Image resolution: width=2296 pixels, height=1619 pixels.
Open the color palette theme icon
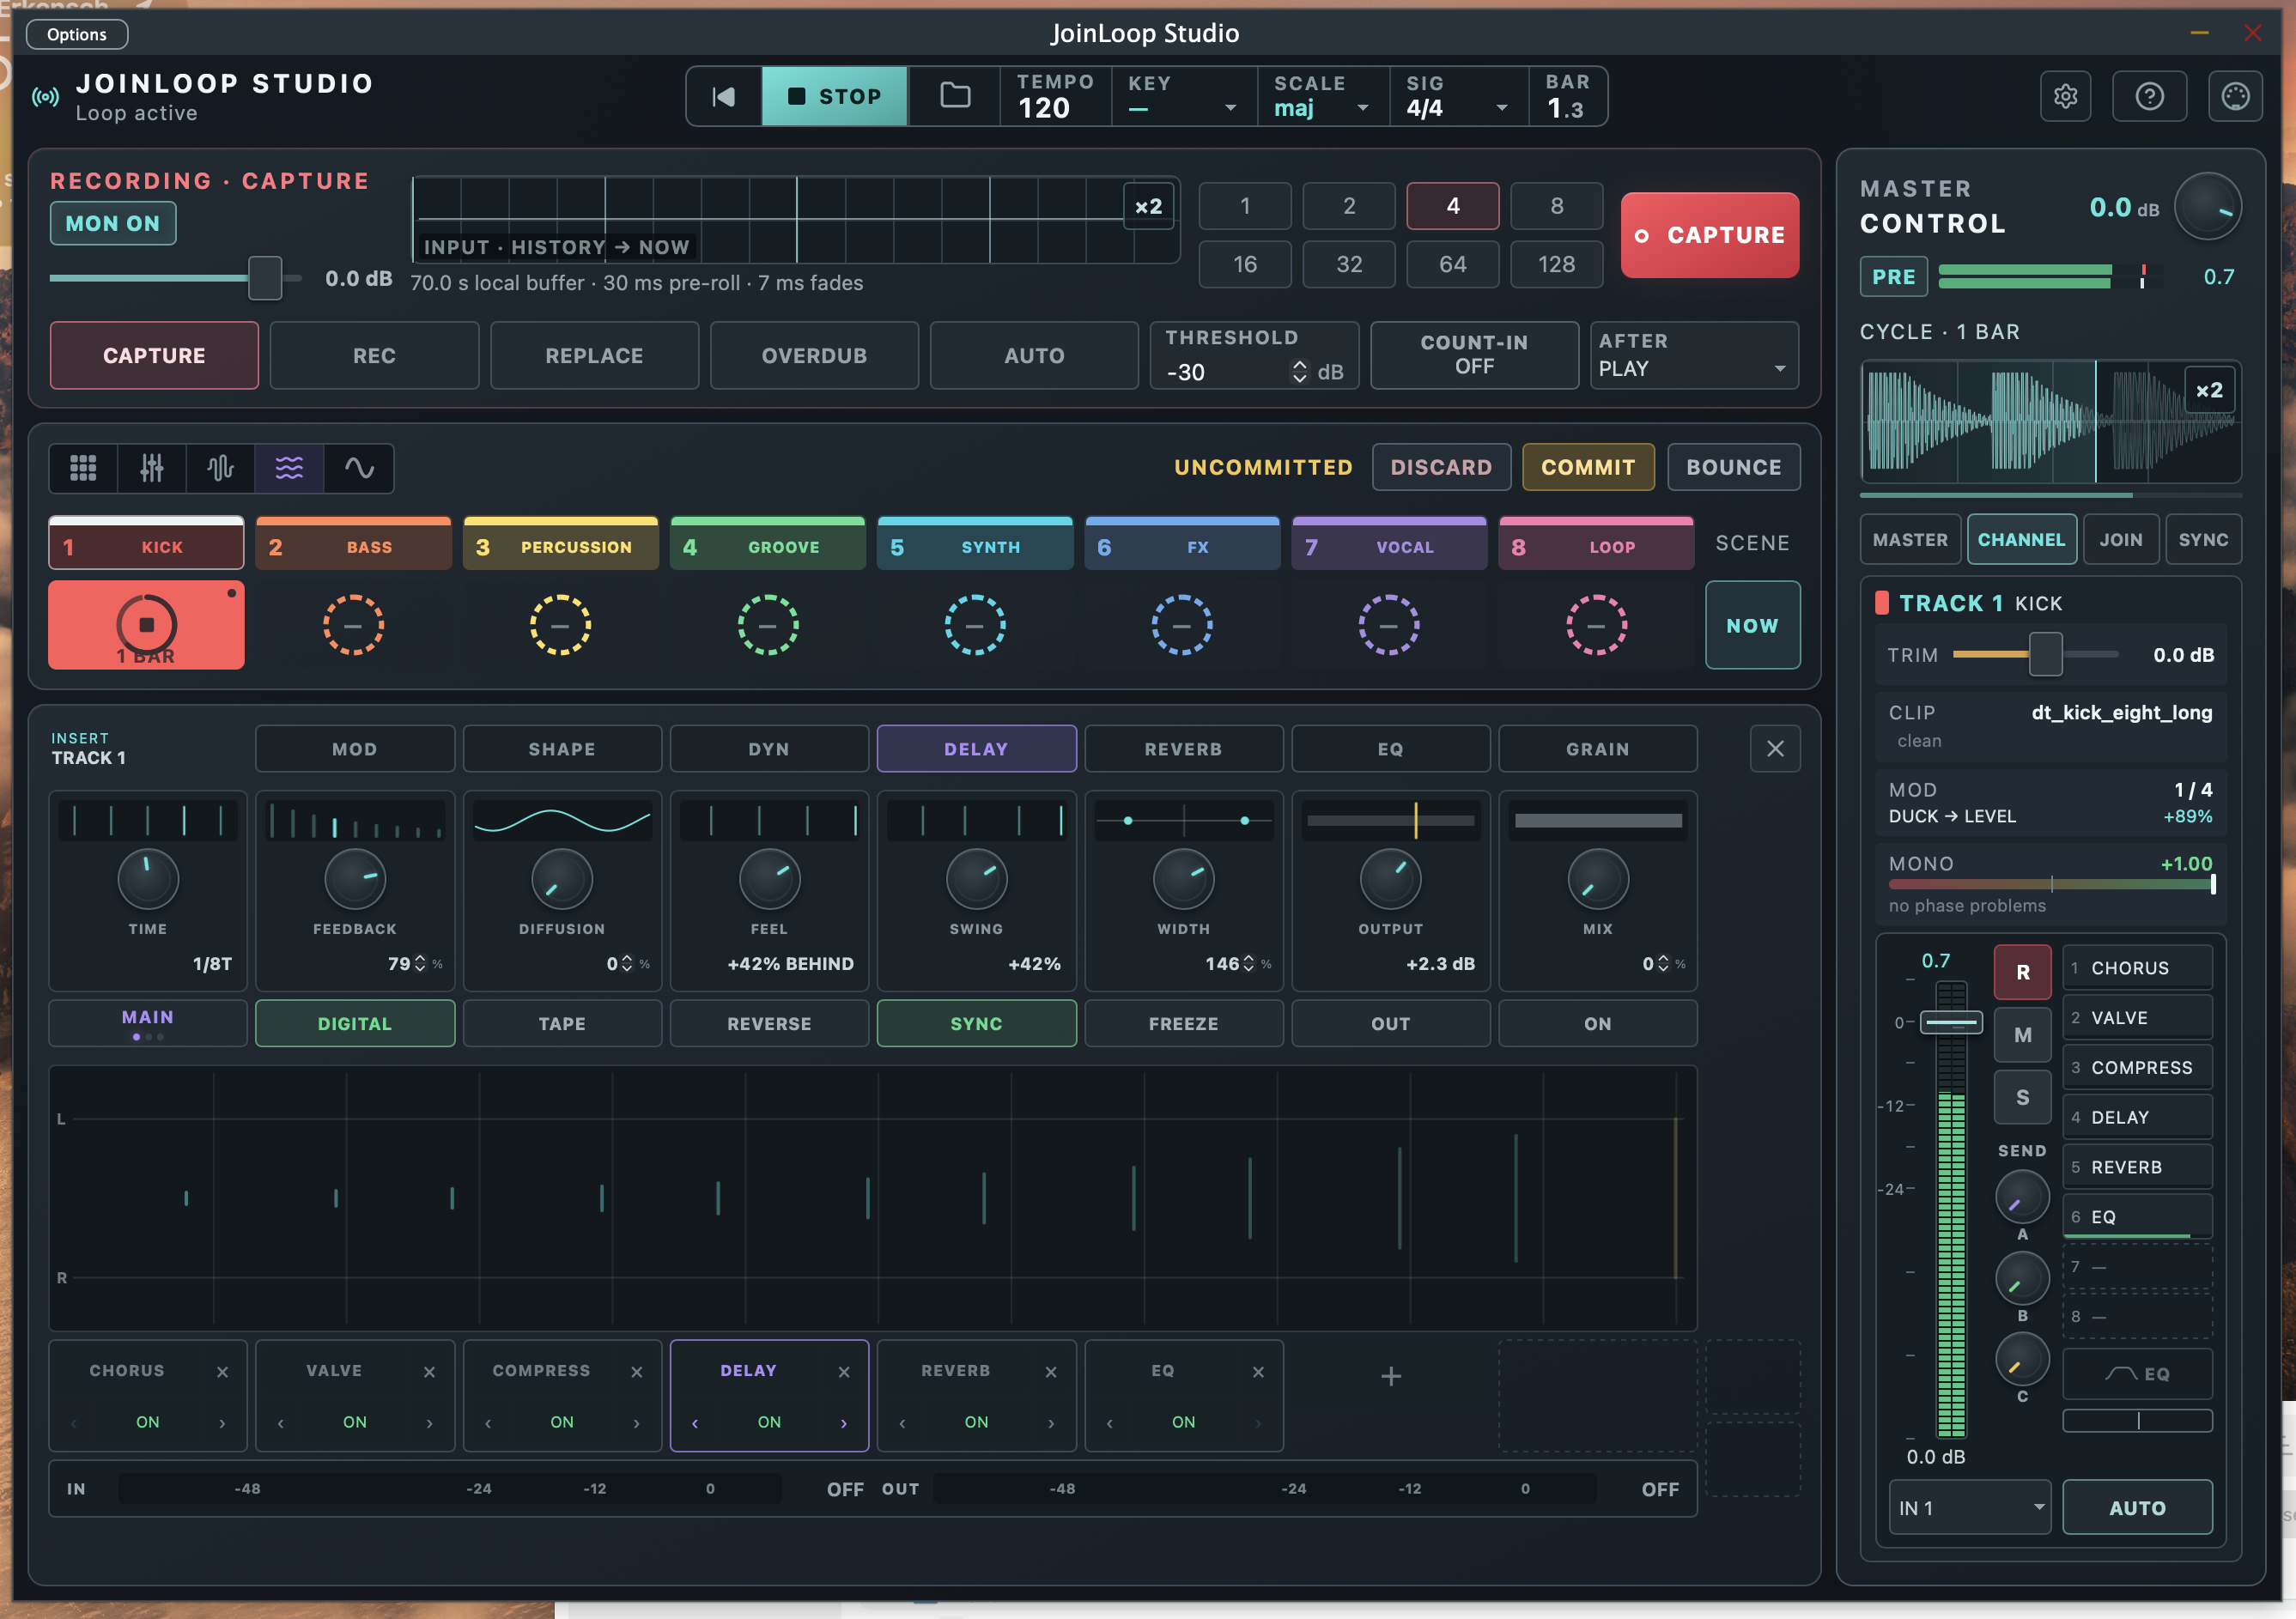[x=2235, y=96]
